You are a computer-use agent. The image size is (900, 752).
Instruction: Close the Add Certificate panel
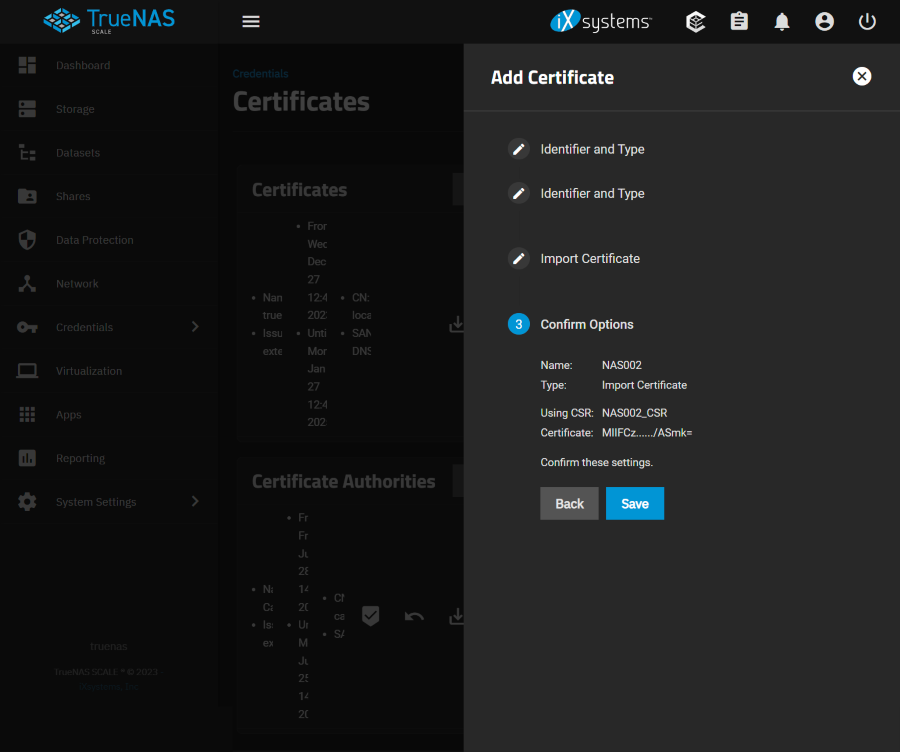point(862,77)
